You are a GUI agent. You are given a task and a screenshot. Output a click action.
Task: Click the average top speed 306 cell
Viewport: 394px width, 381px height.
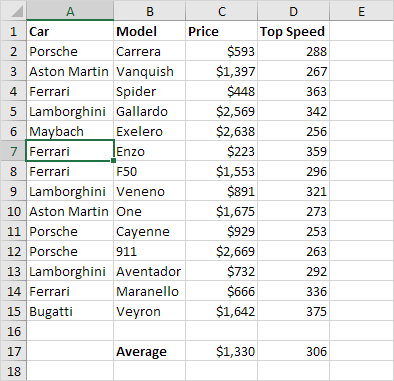(293, 351)
